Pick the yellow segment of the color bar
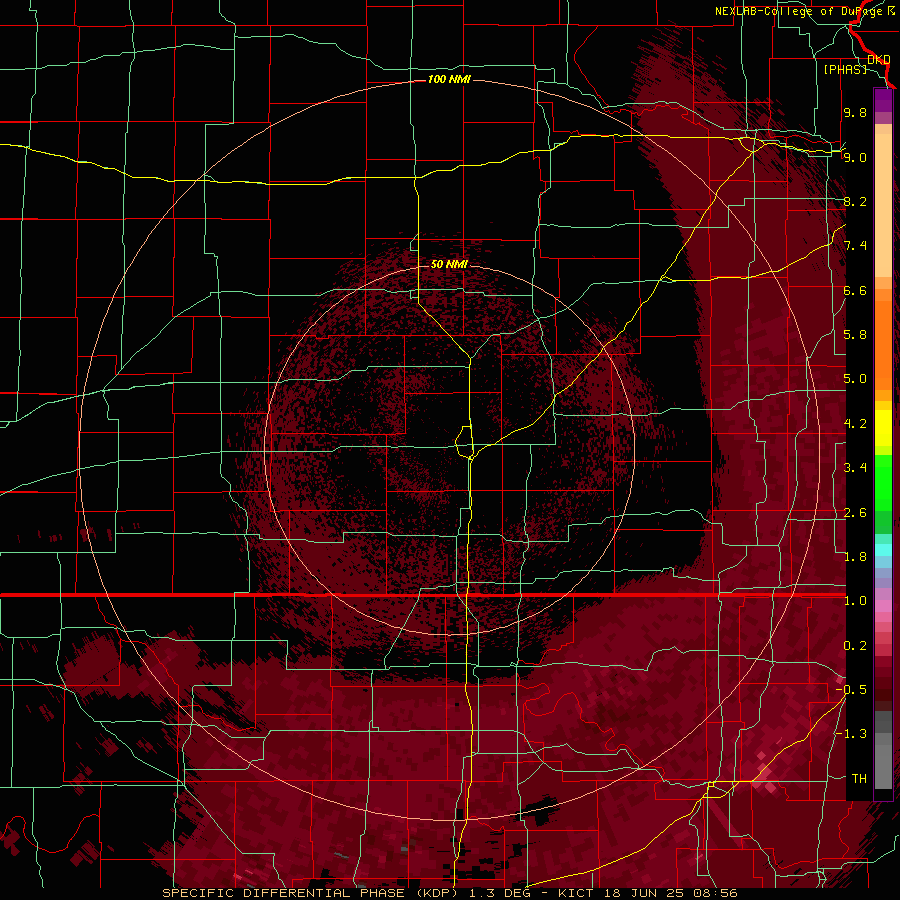 tap(883, 428)
